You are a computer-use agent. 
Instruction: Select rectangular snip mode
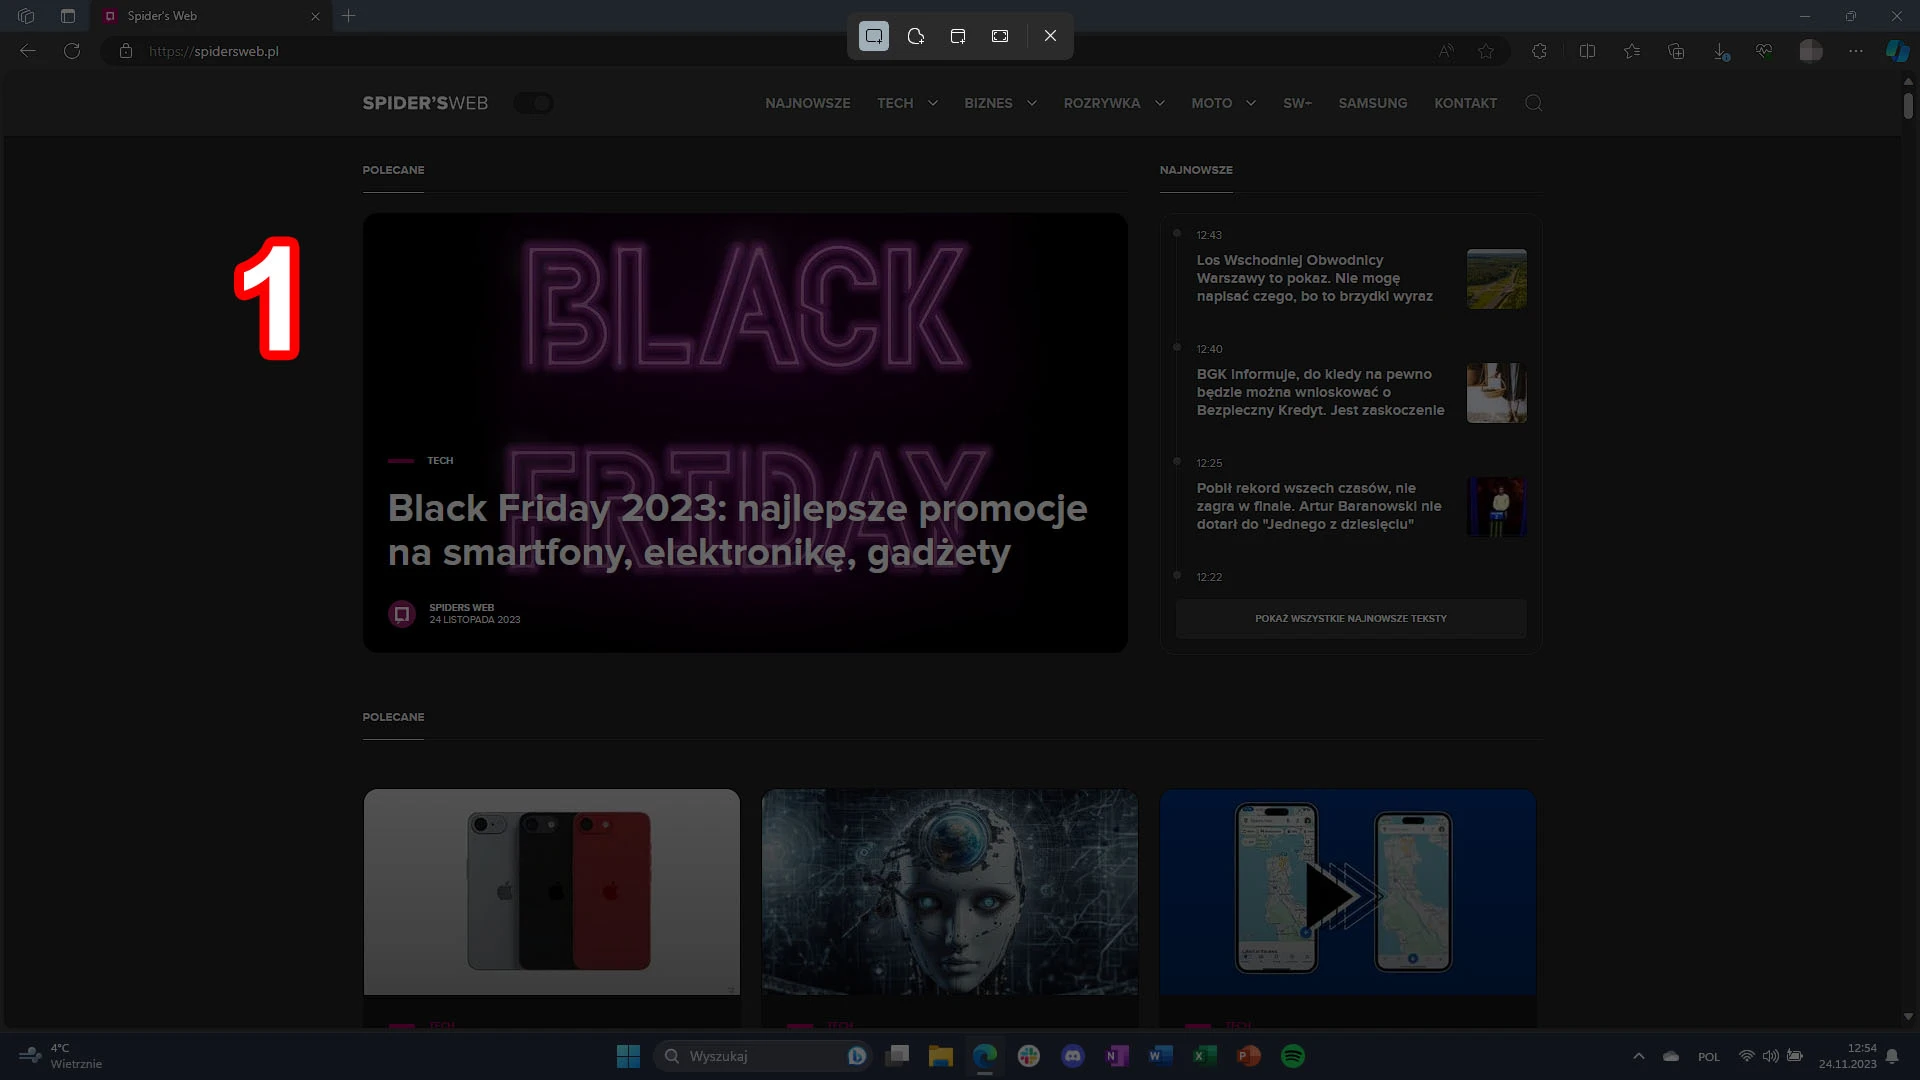[x=874, y=36]
